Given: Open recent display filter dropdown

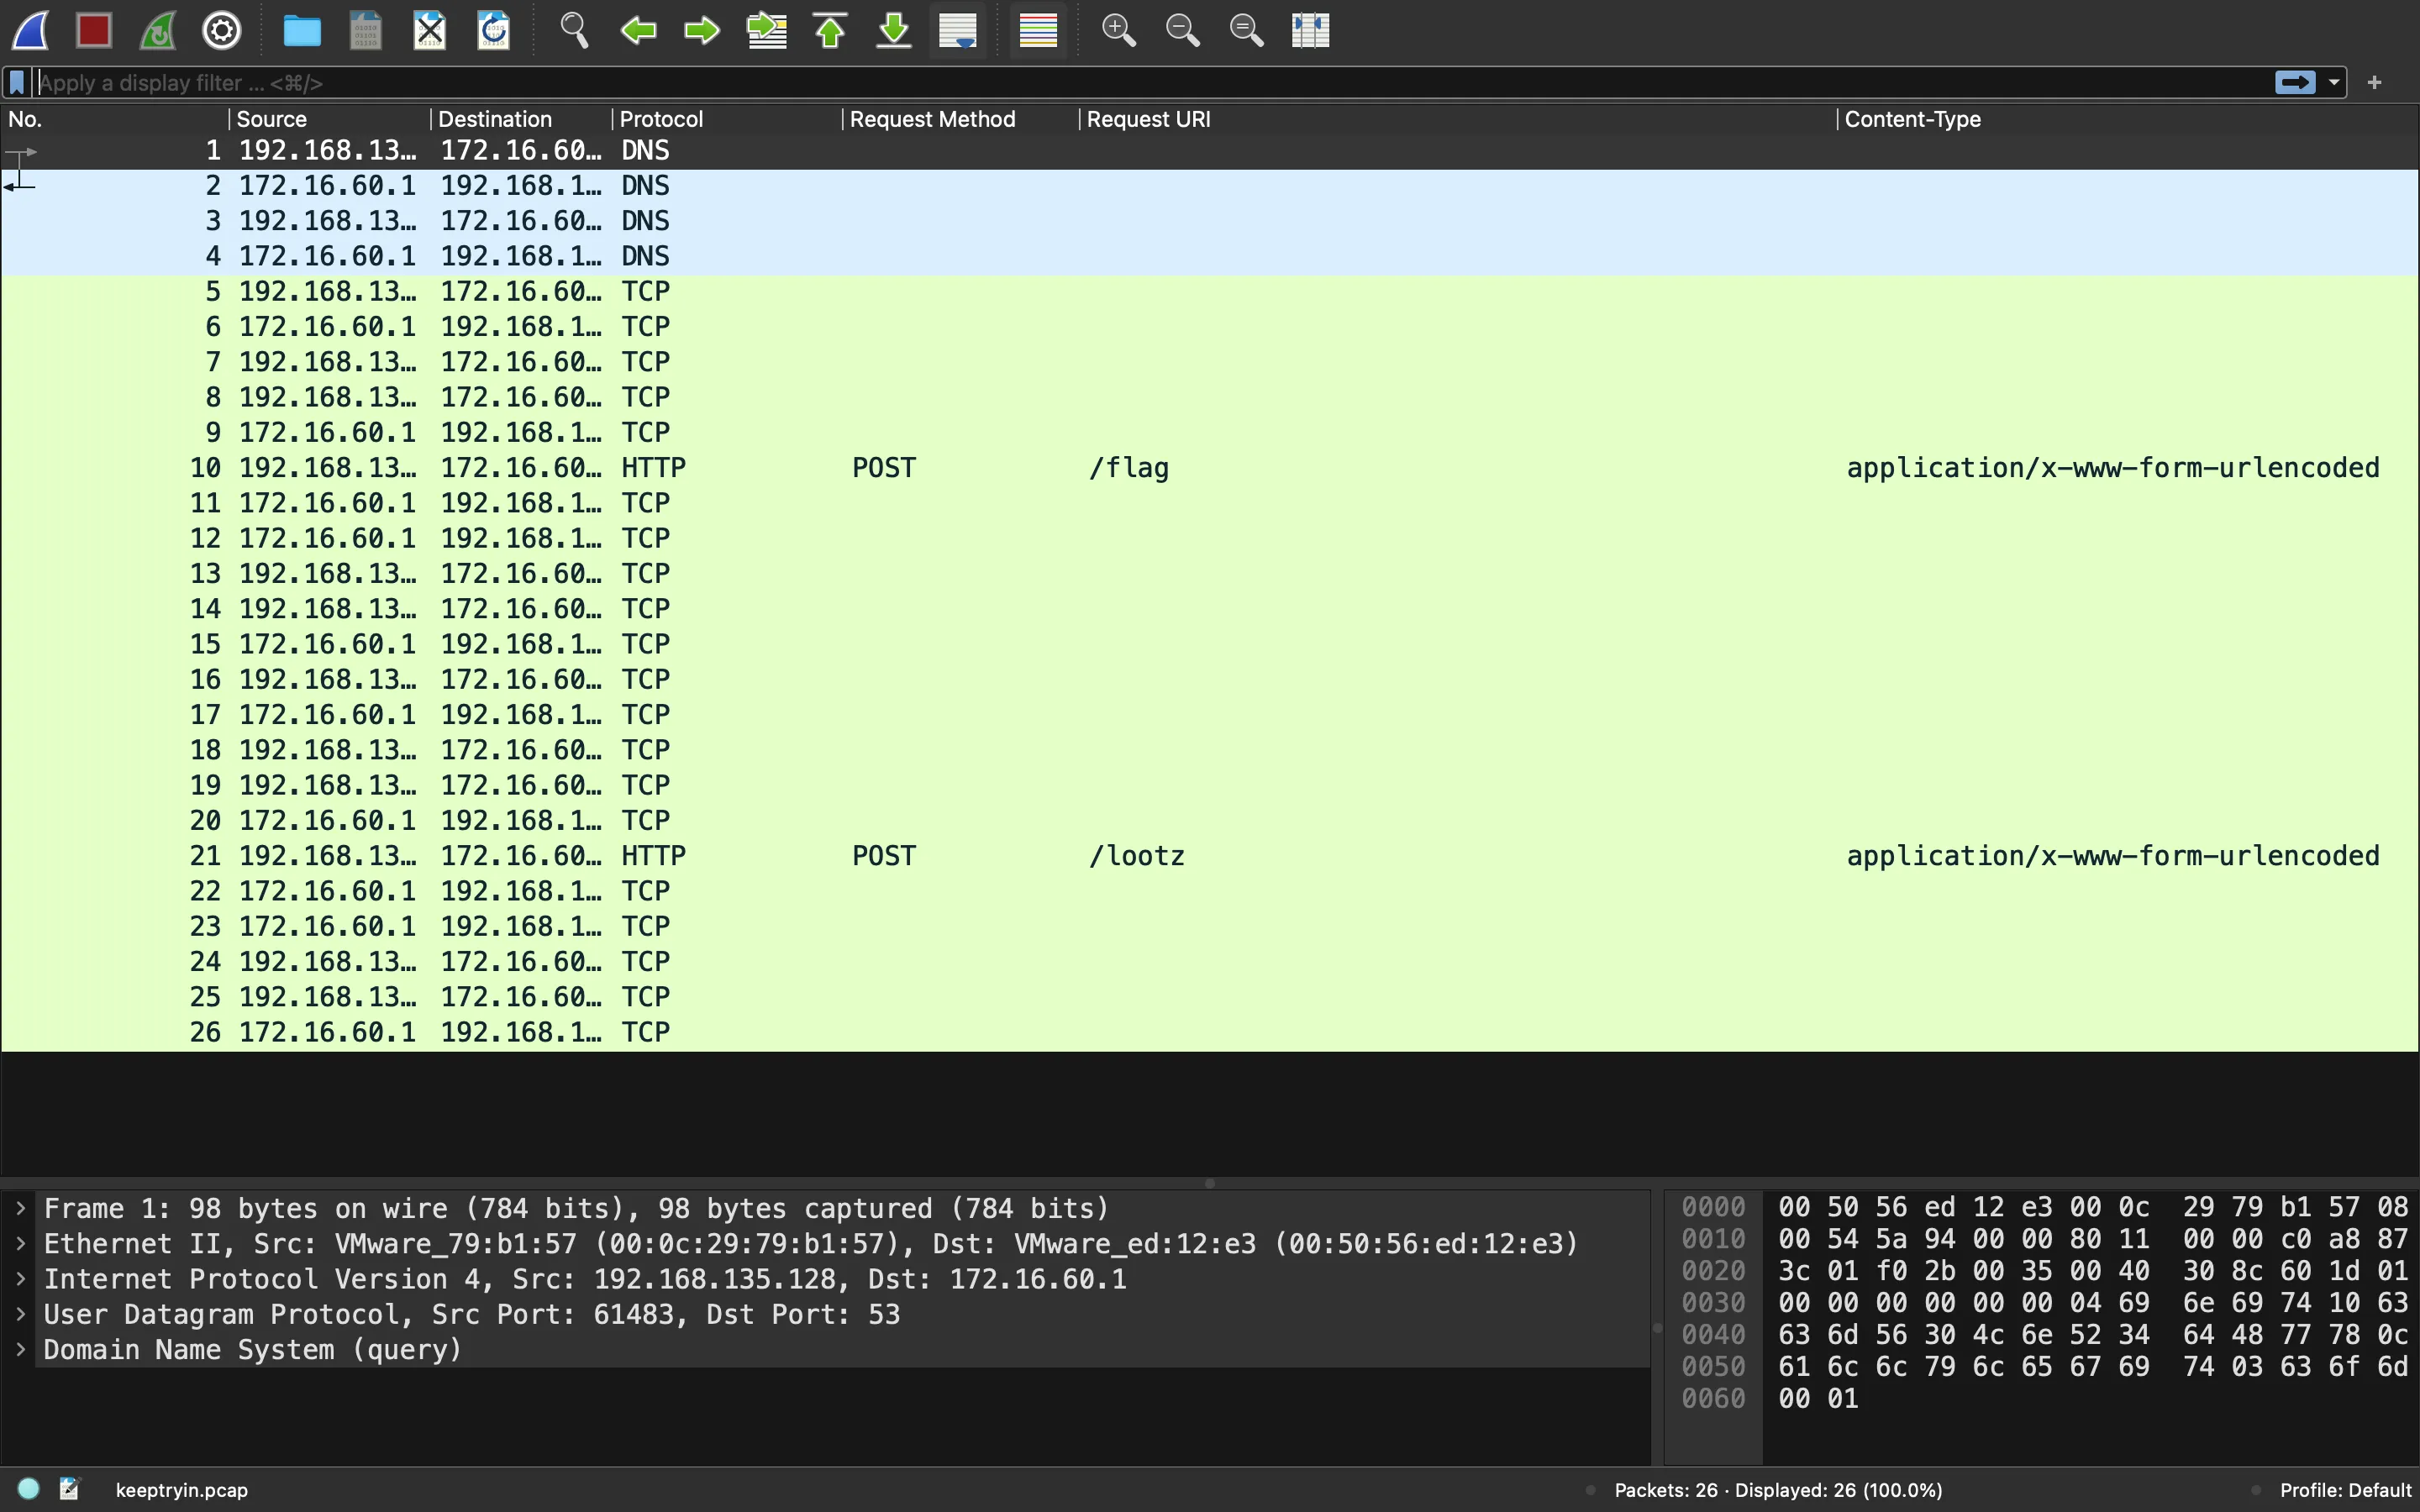Looking at the screenshot, I should pyautogui.click(x=2334, y=83).
